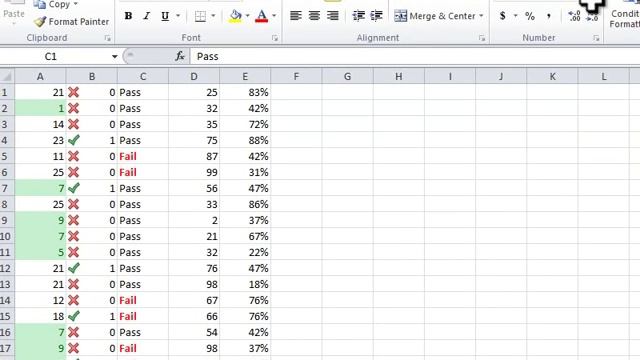Select Fail cell in row 17
This screenshot has width=640, height=360.
[143, 348]
